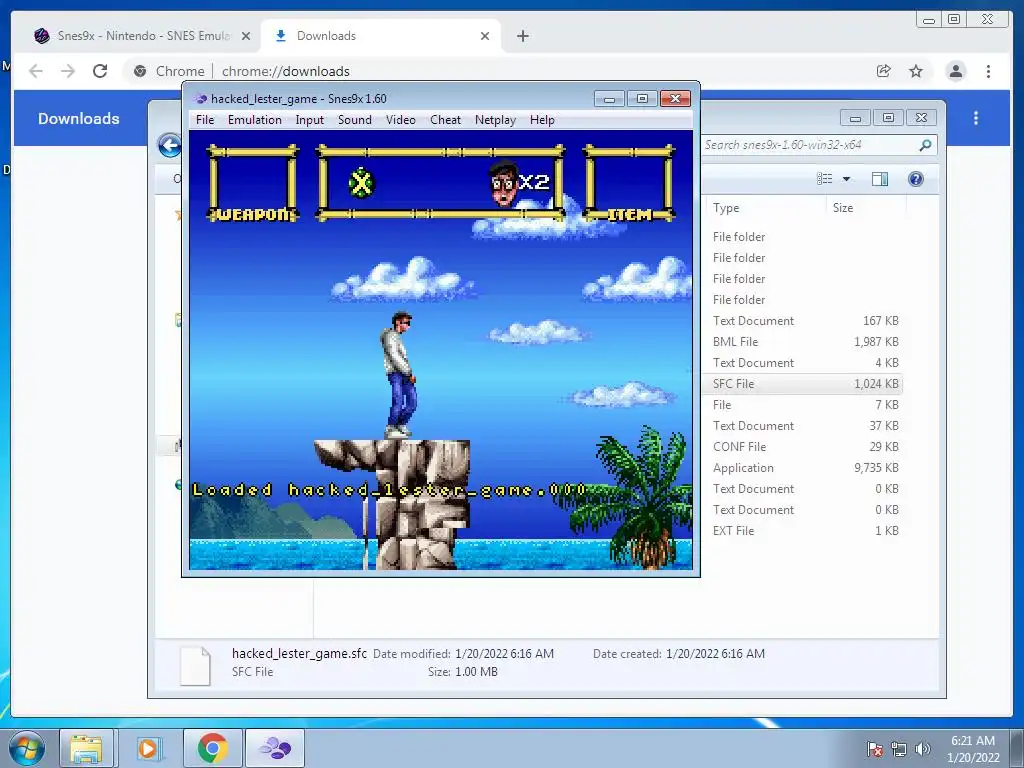Open the Windows Start menu

(27, 748)
